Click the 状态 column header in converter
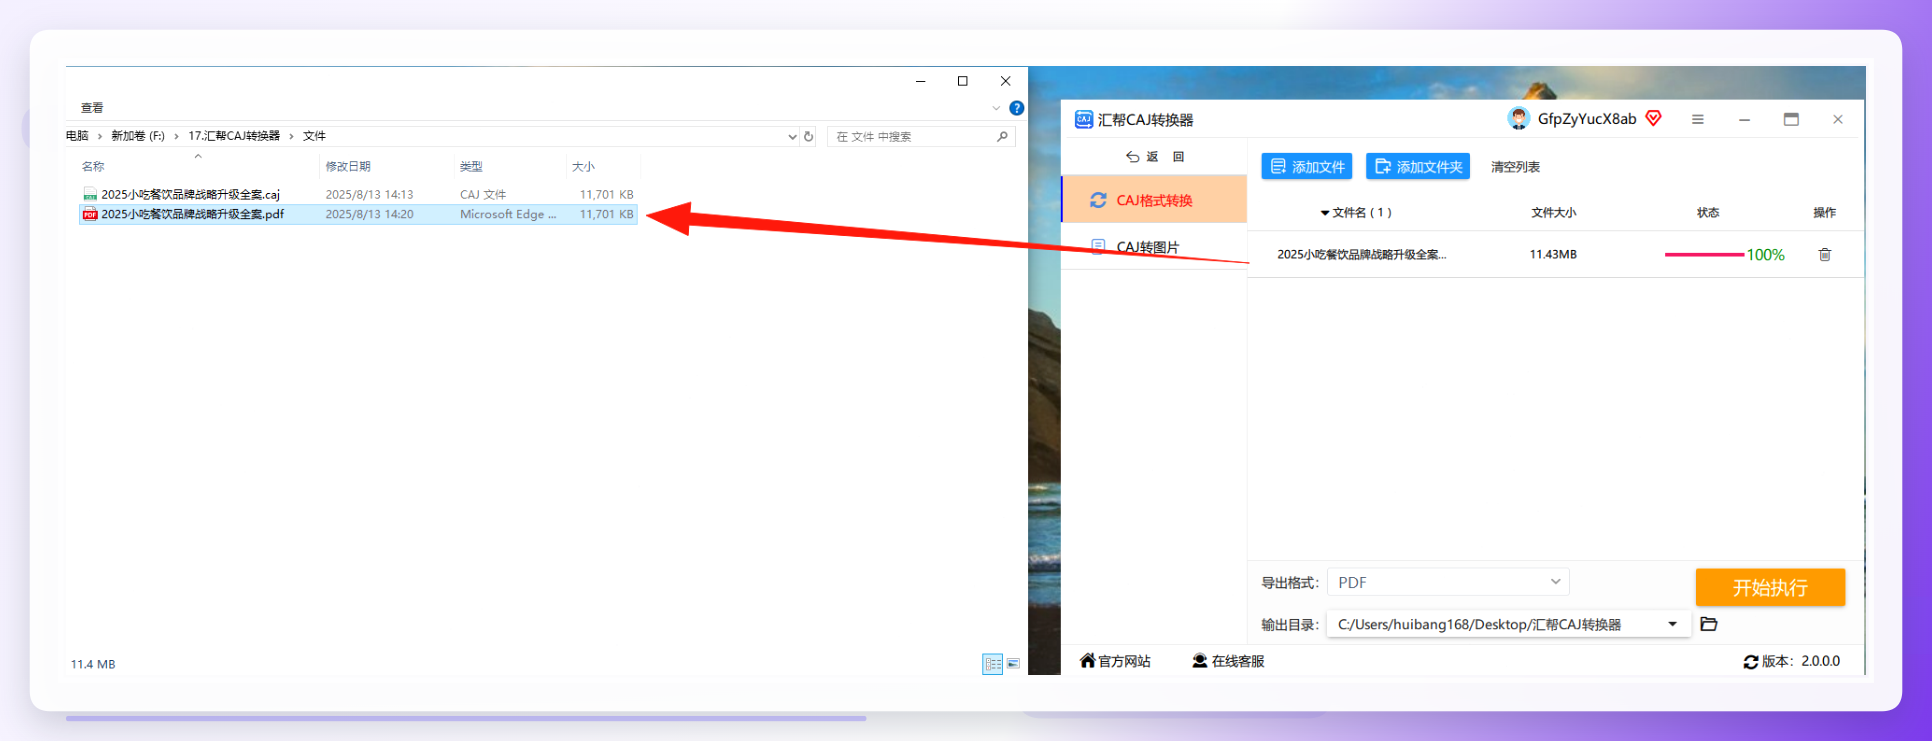The height and width of the screenshot is (741, 1932). coord(1708,213)
